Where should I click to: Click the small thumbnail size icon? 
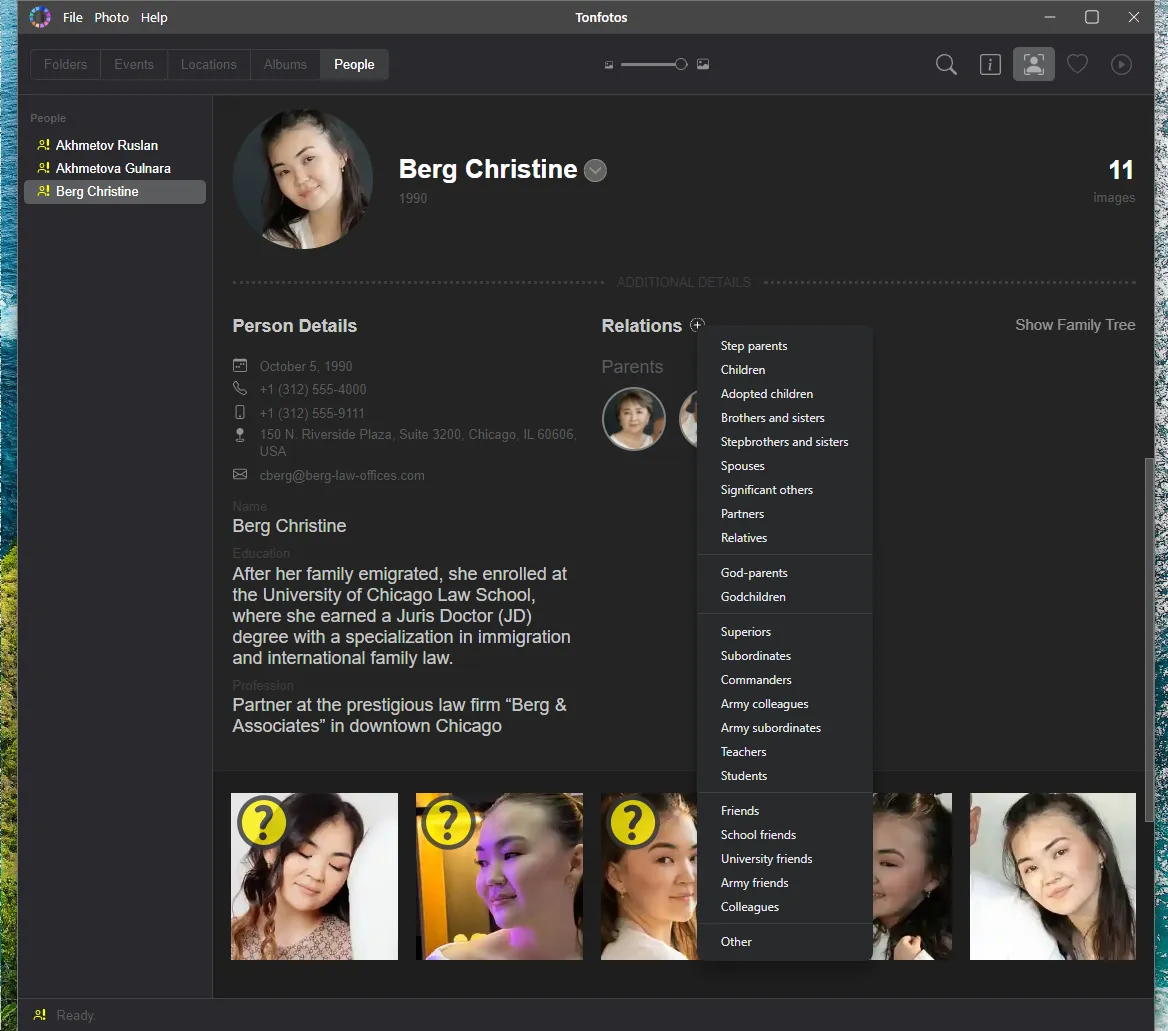tap(609, 65)
